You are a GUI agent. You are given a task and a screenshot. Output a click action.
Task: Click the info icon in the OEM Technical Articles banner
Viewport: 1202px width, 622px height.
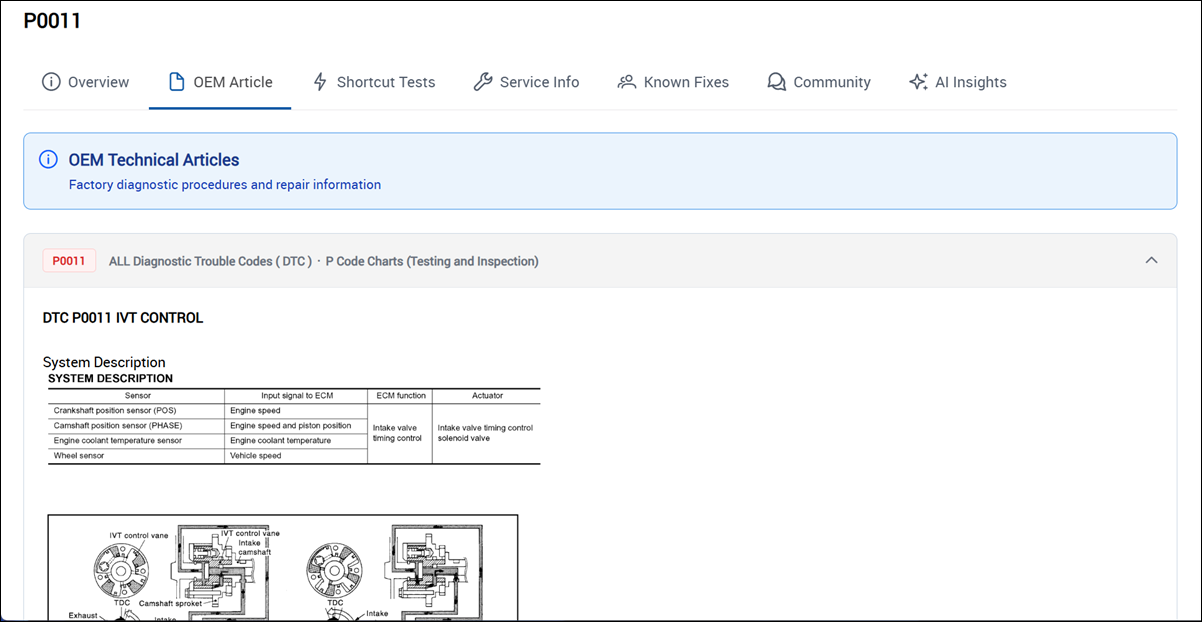point(47,159)
